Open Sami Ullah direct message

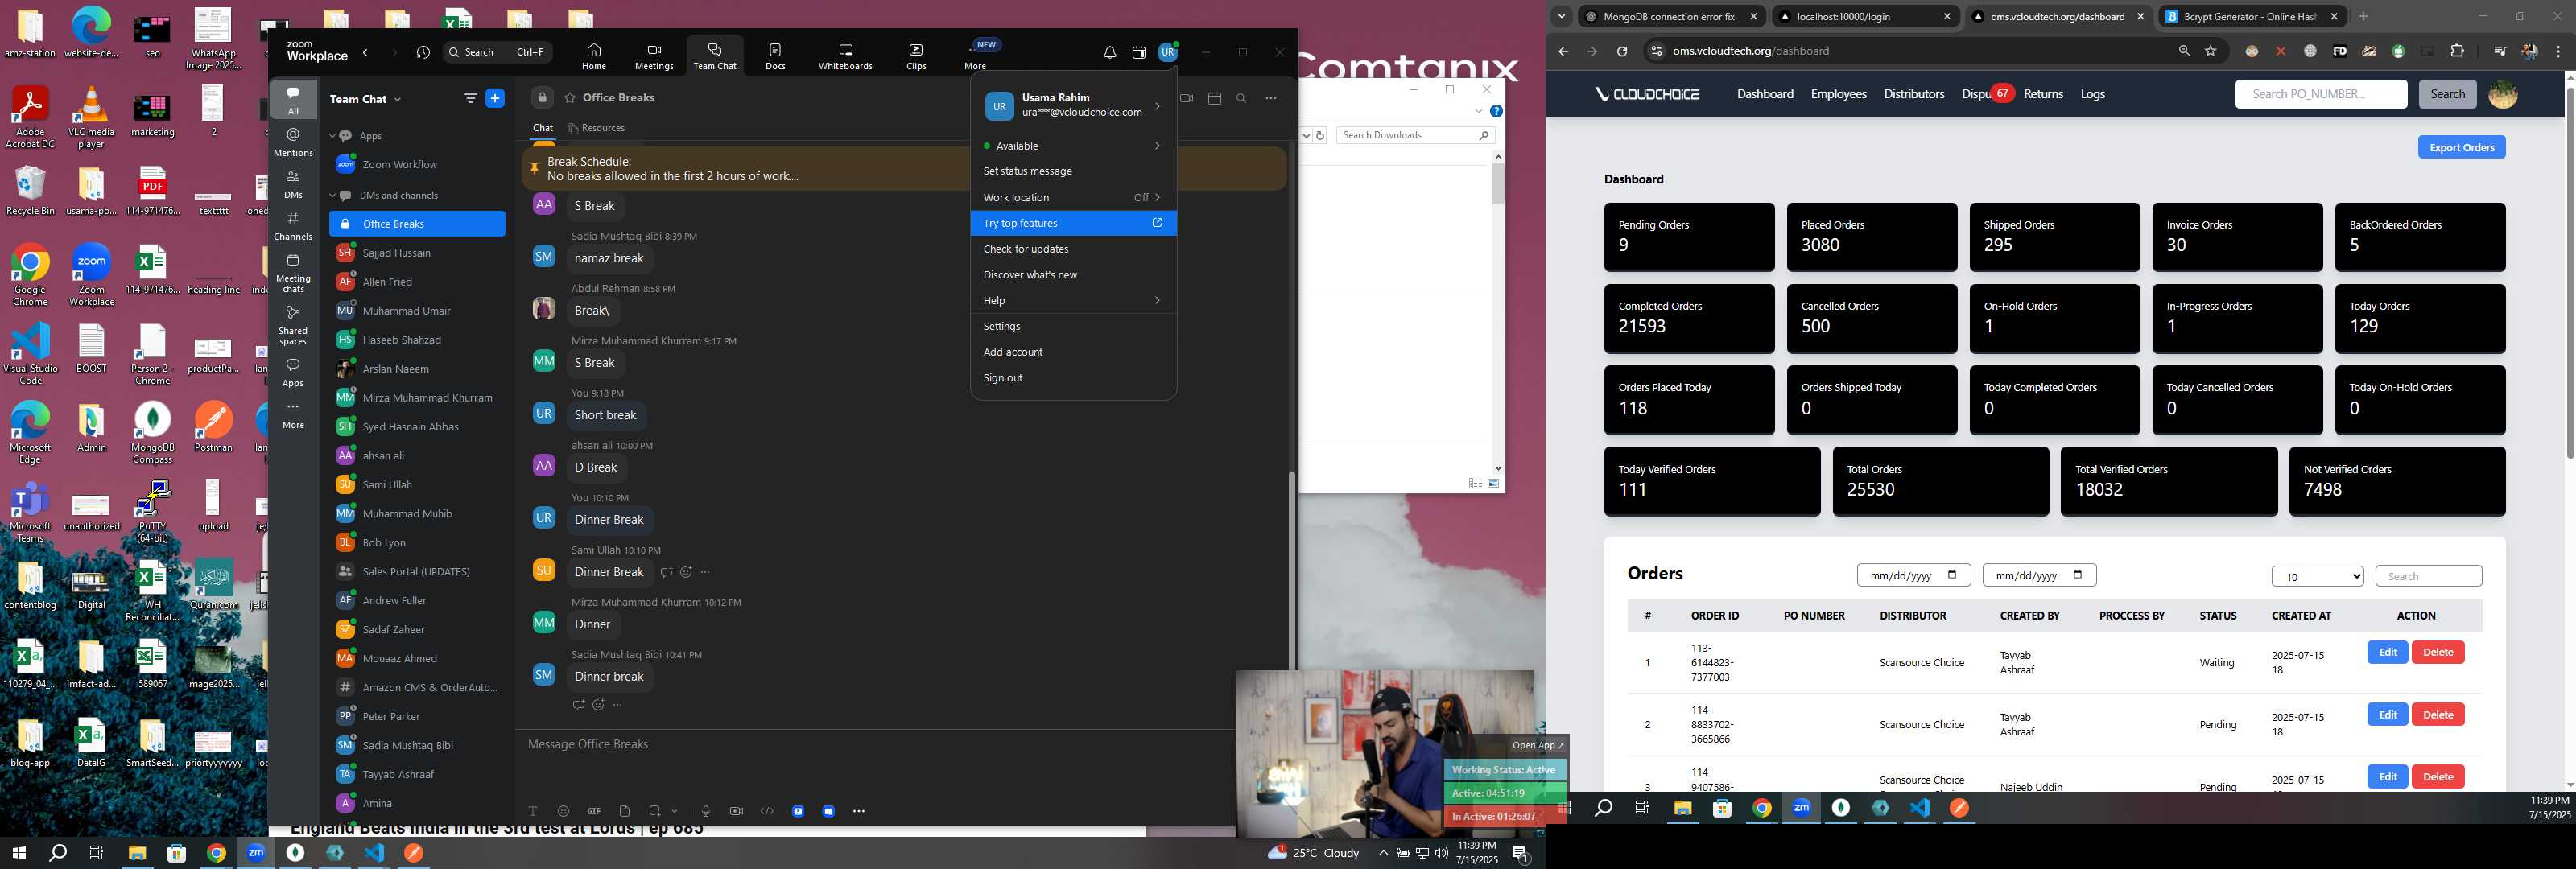[417, 485]
